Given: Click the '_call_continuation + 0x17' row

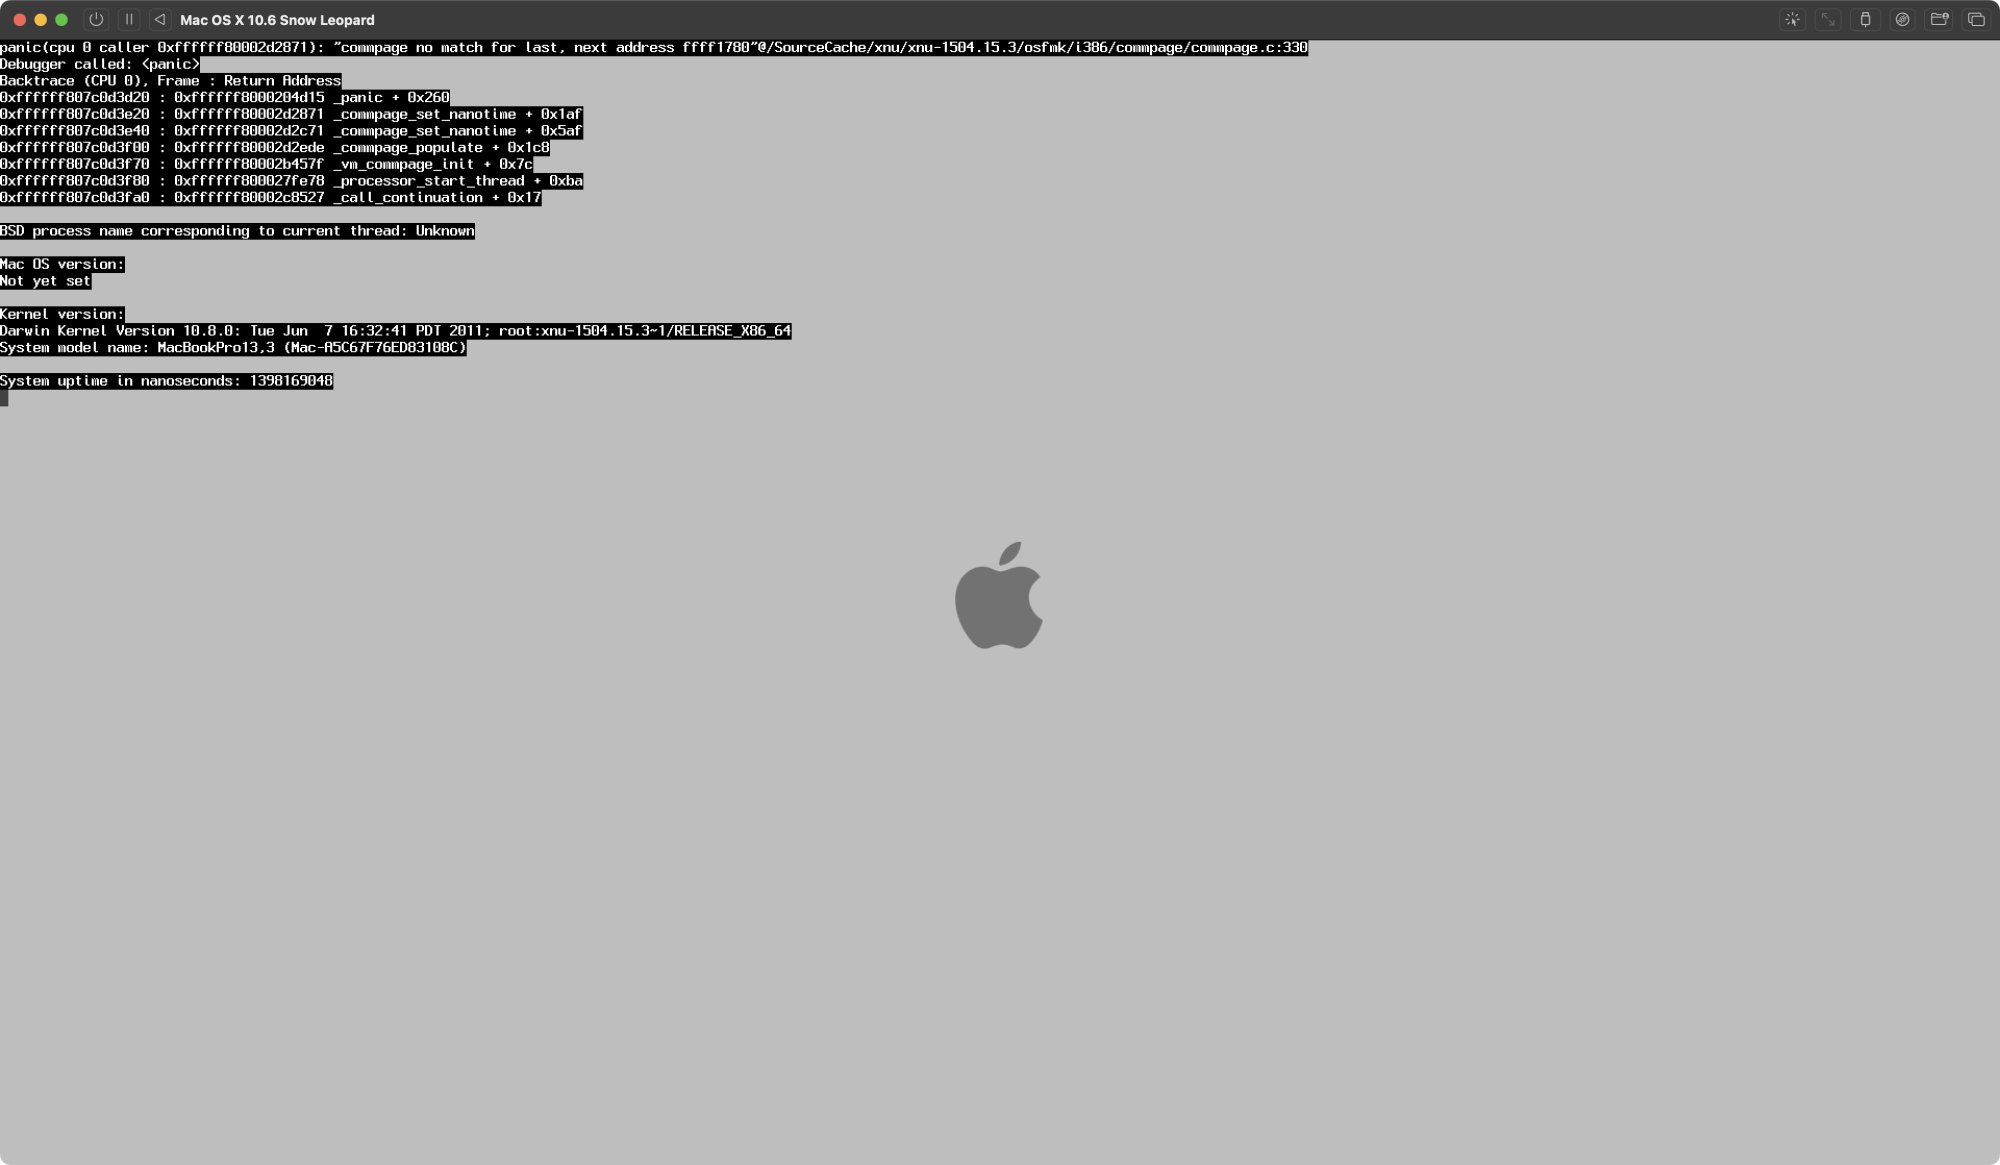Looking at the screenshot, I should coord(271,197).
